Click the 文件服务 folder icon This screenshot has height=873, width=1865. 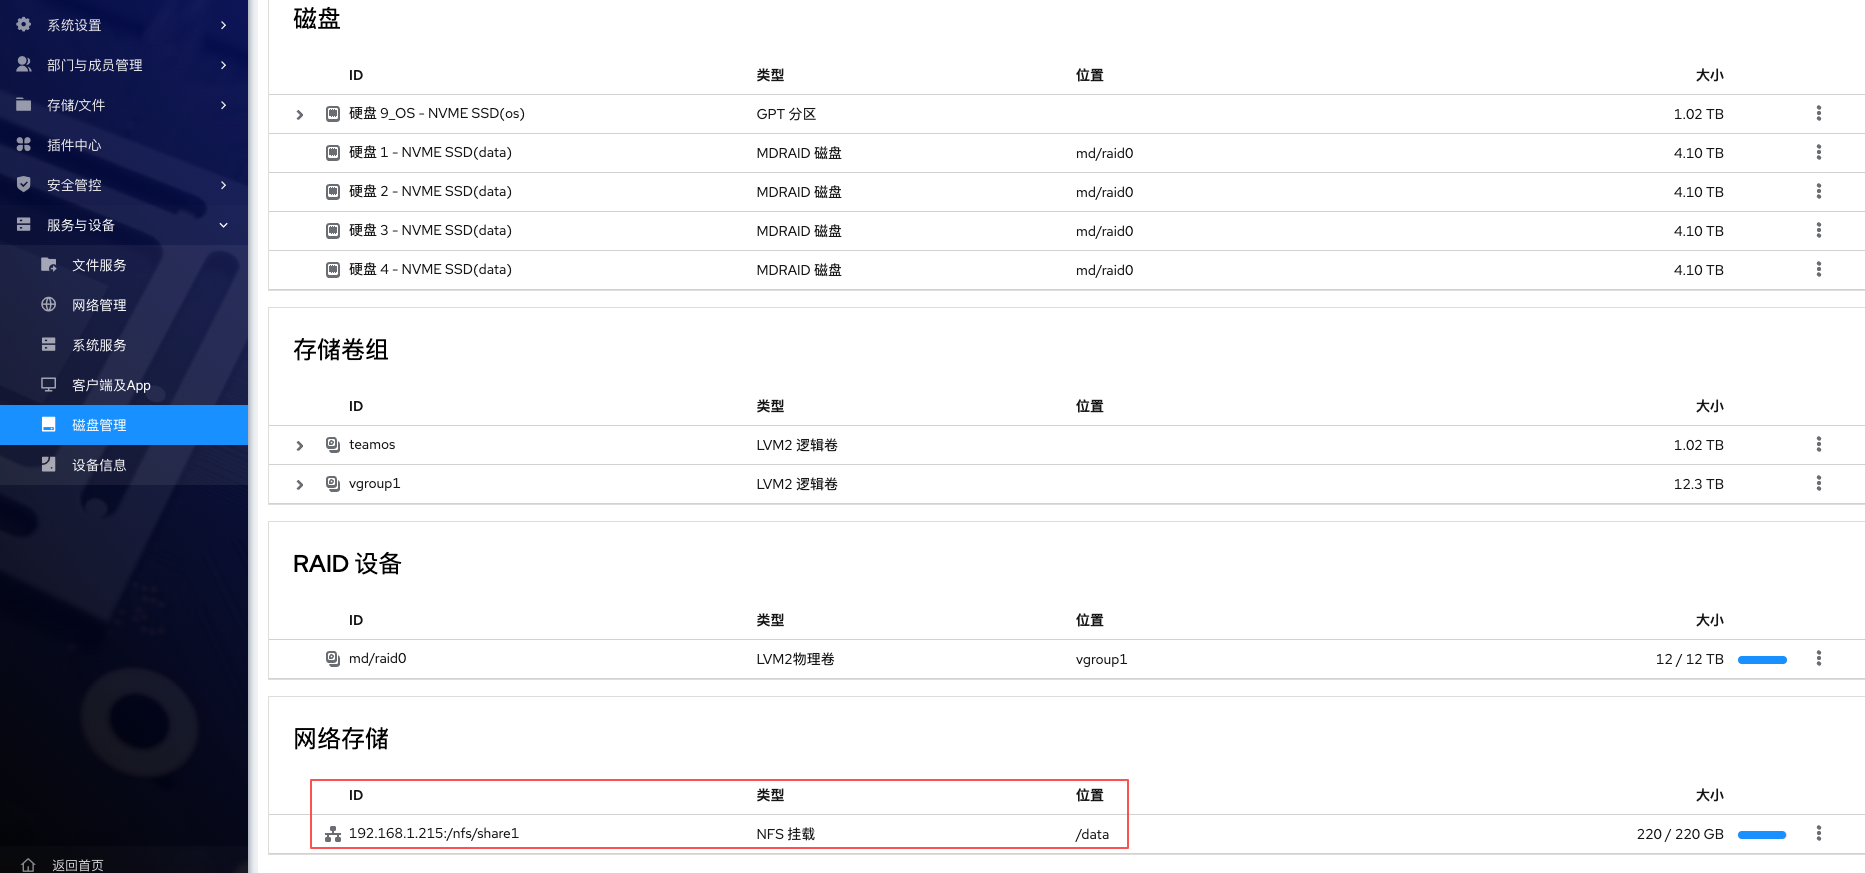48,264
